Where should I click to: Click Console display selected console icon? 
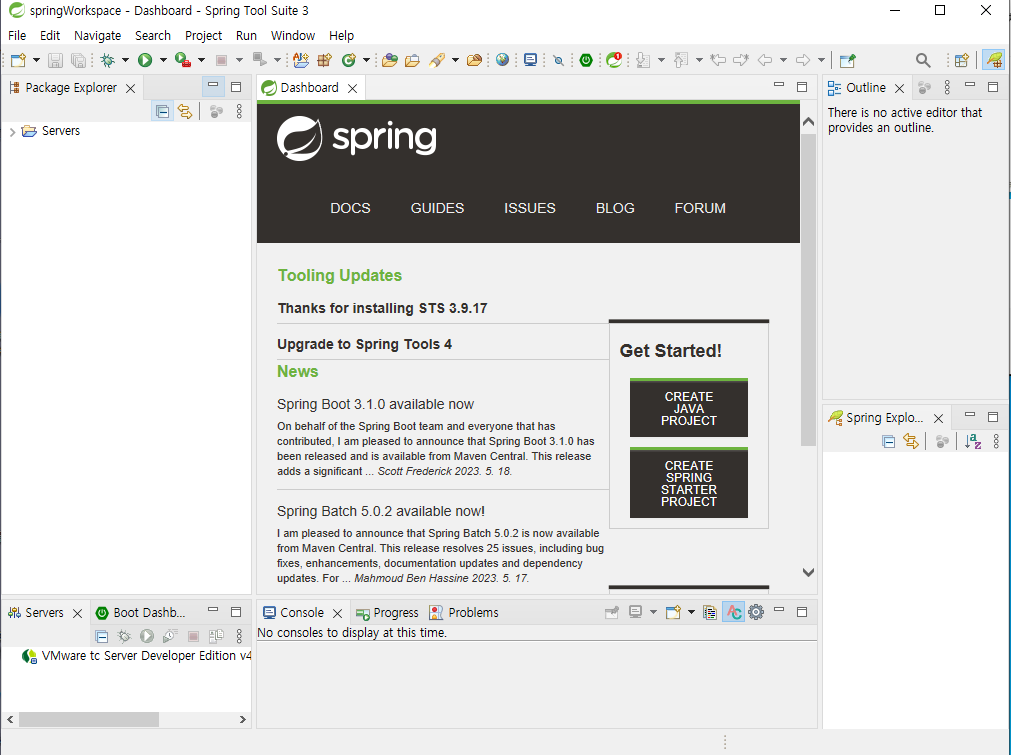point(635,612)
